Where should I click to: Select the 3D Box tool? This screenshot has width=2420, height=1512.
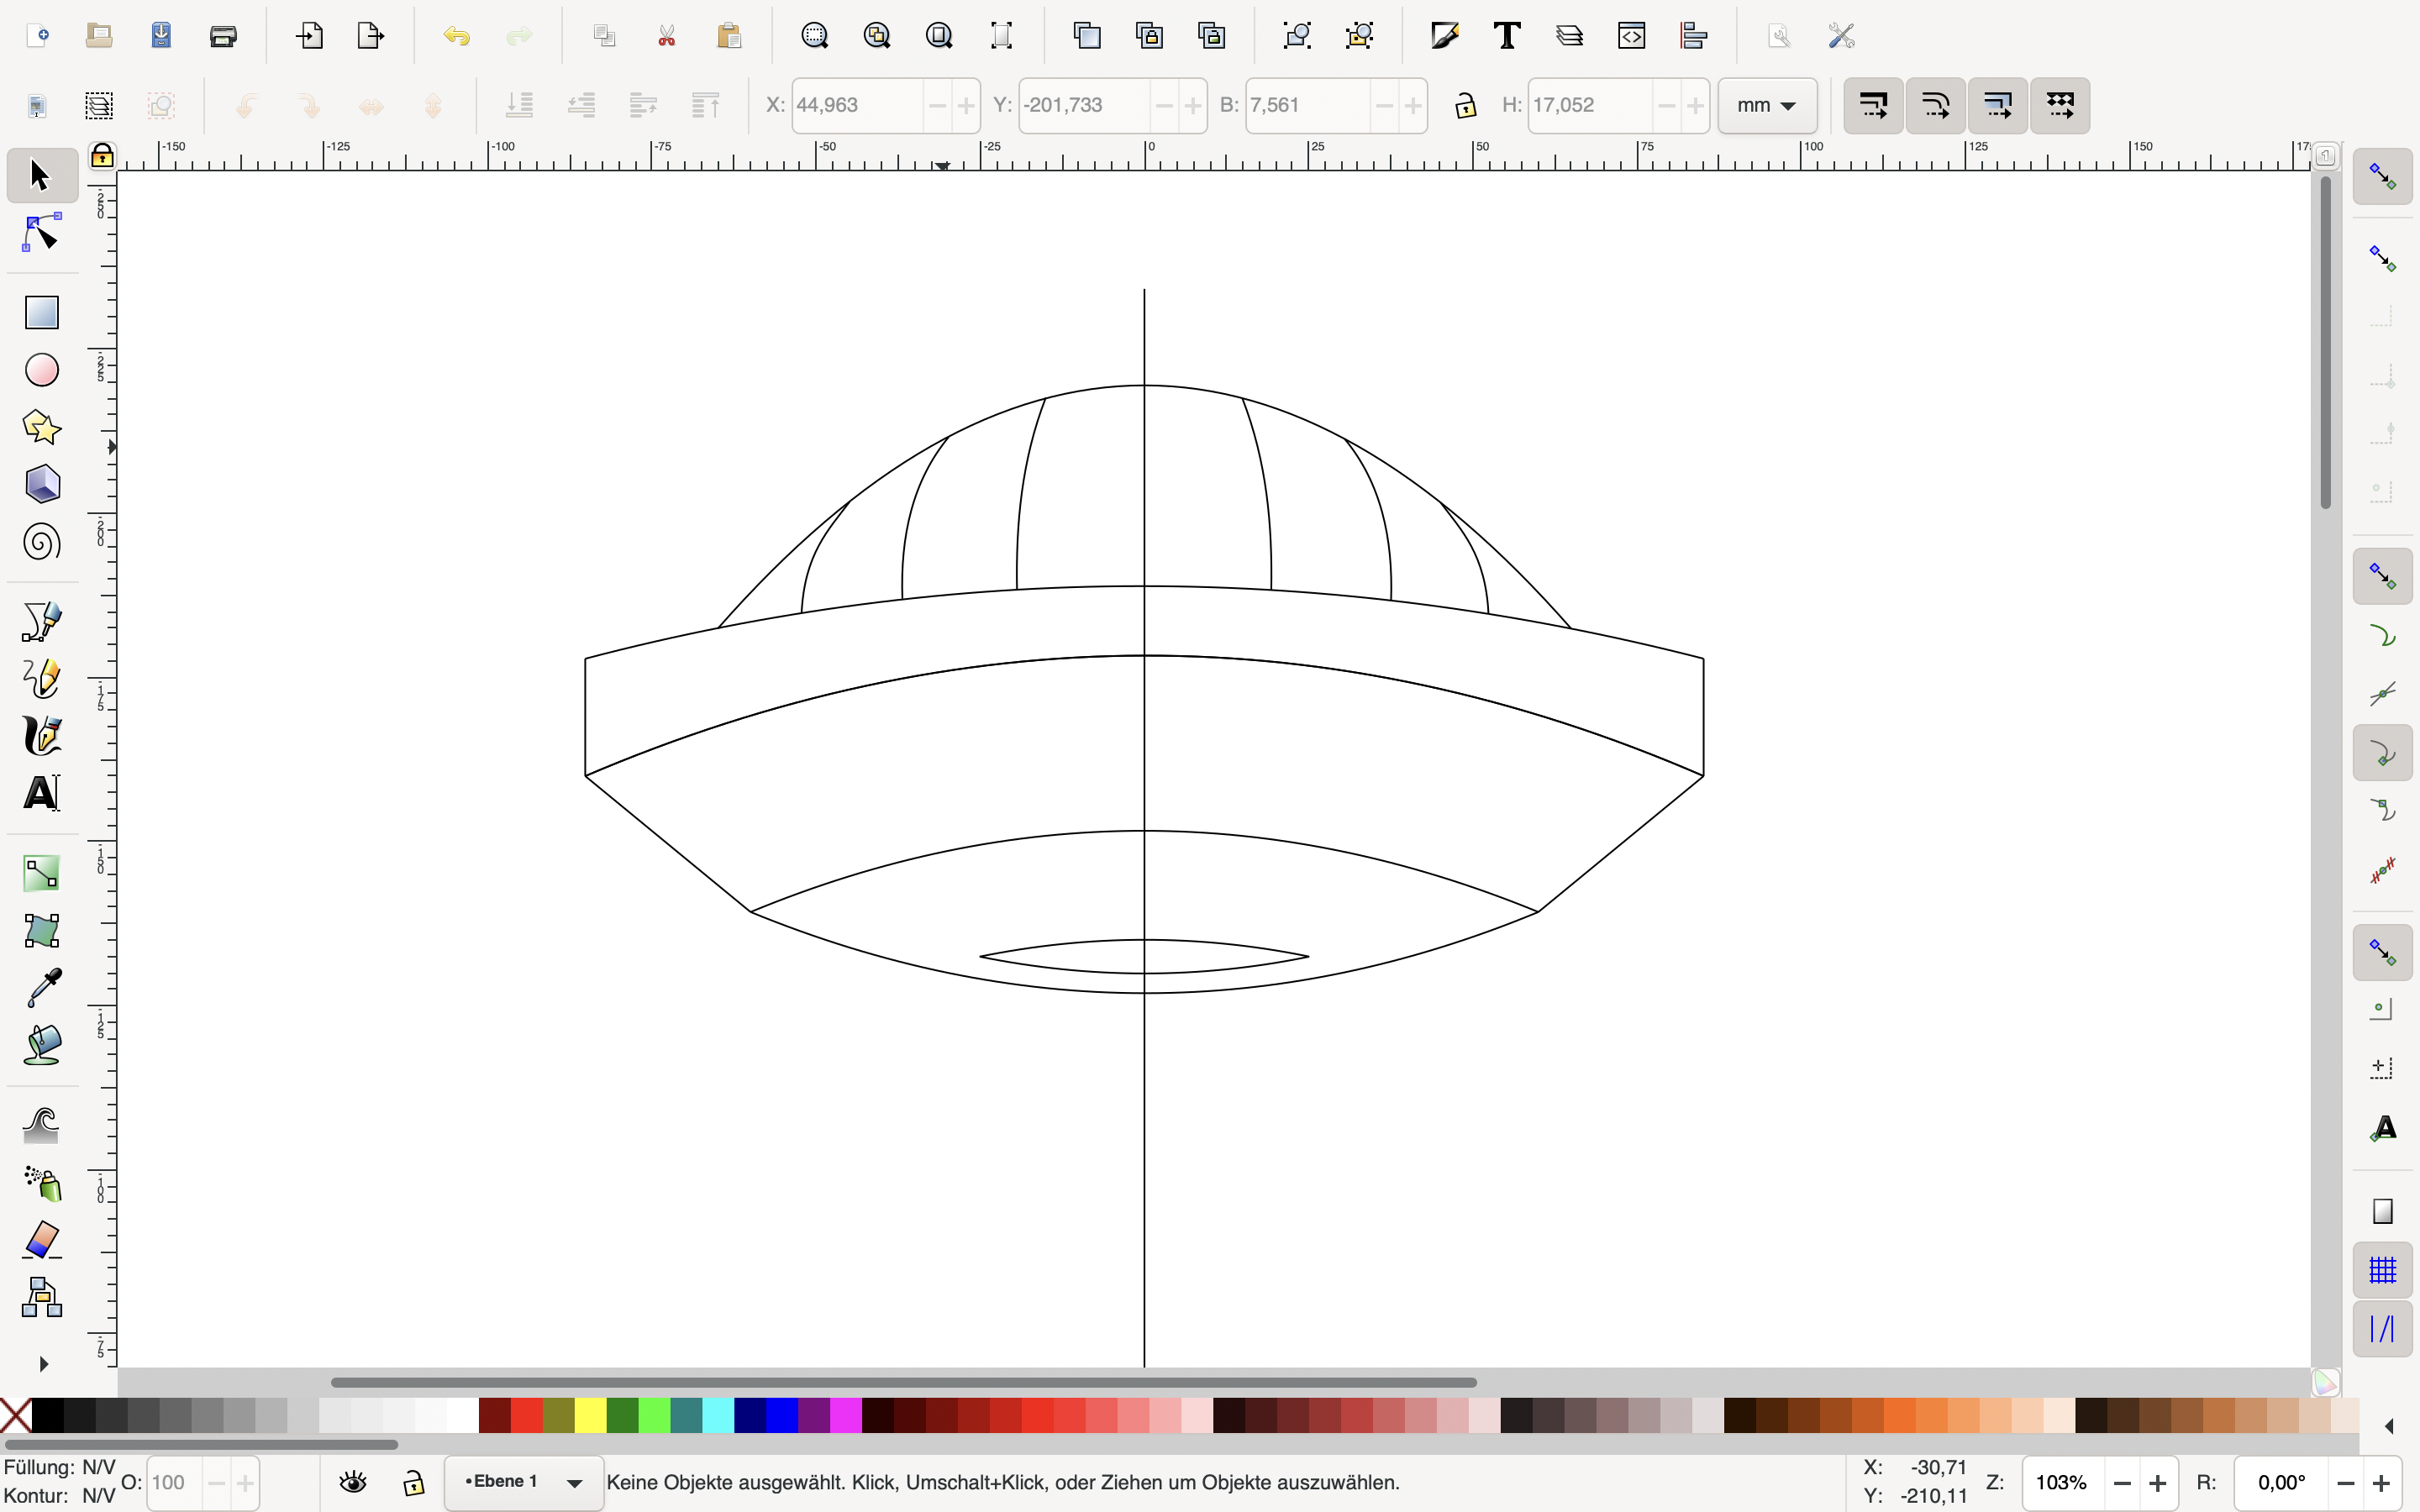[41, 485]
